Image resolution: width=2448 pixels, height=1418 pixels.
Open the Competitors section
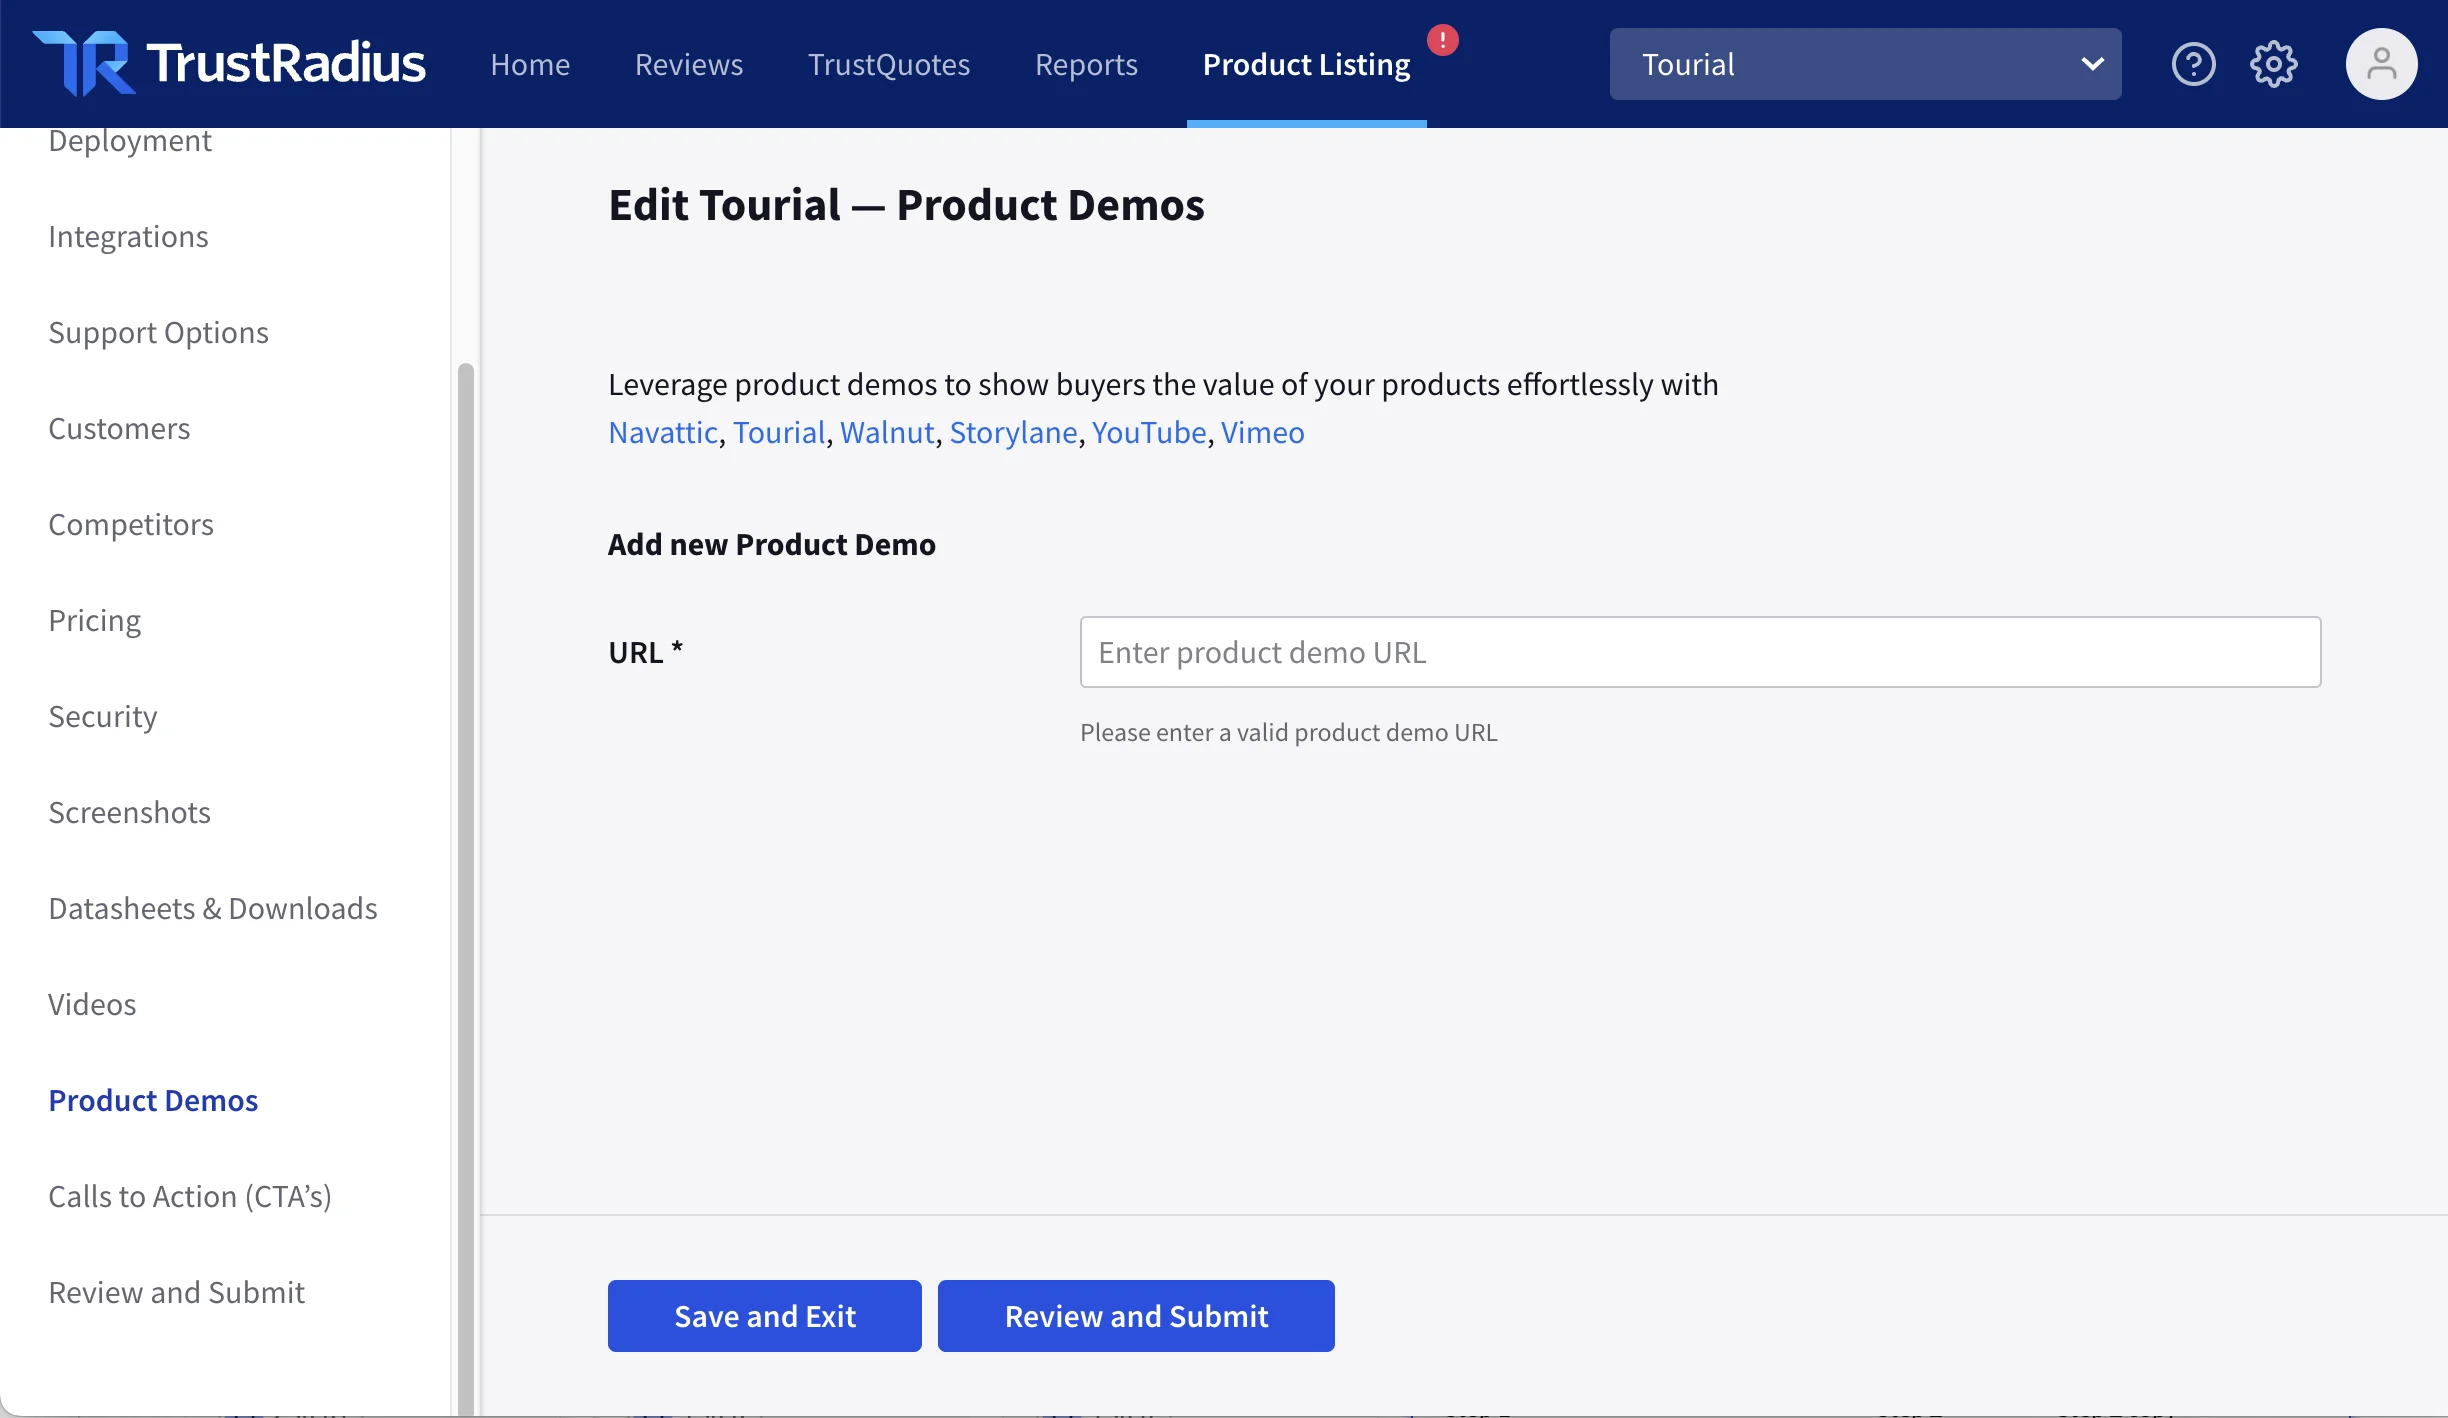131,524
